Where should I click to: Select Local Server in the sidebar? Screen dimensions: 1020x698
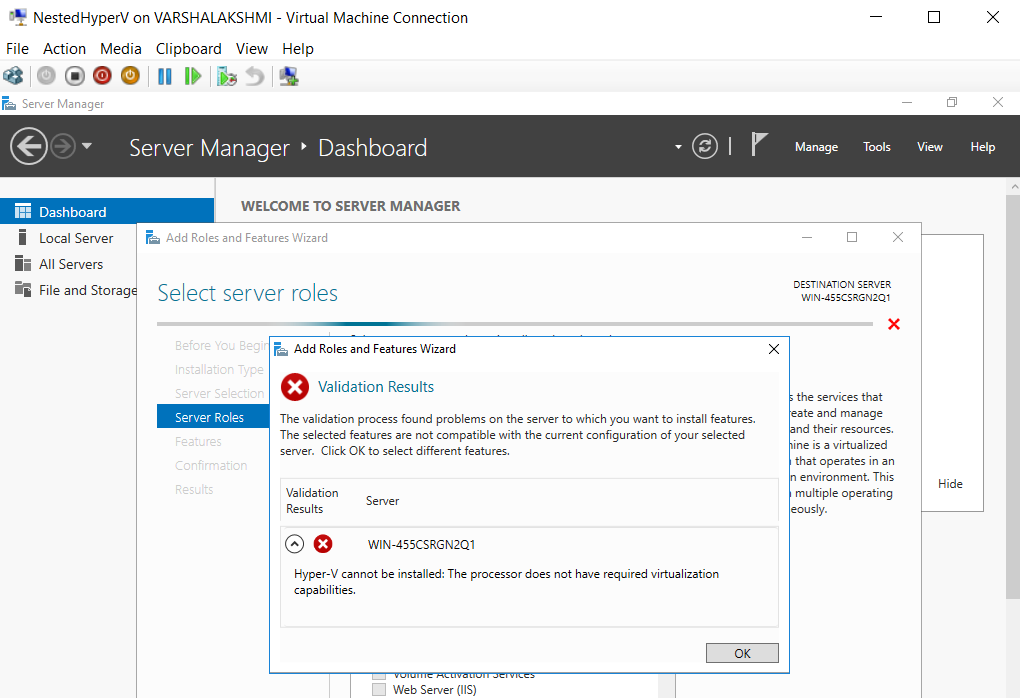[x=77, y=238]
